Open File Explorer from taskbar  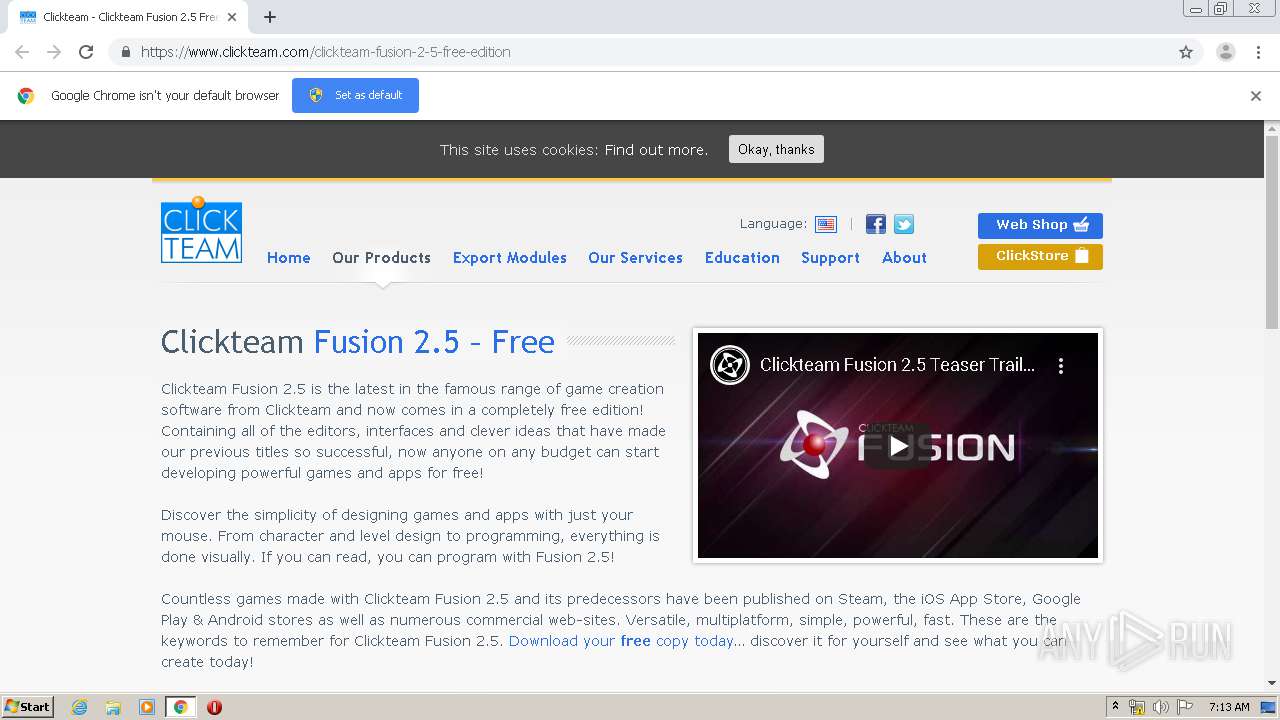pos(113,707)
